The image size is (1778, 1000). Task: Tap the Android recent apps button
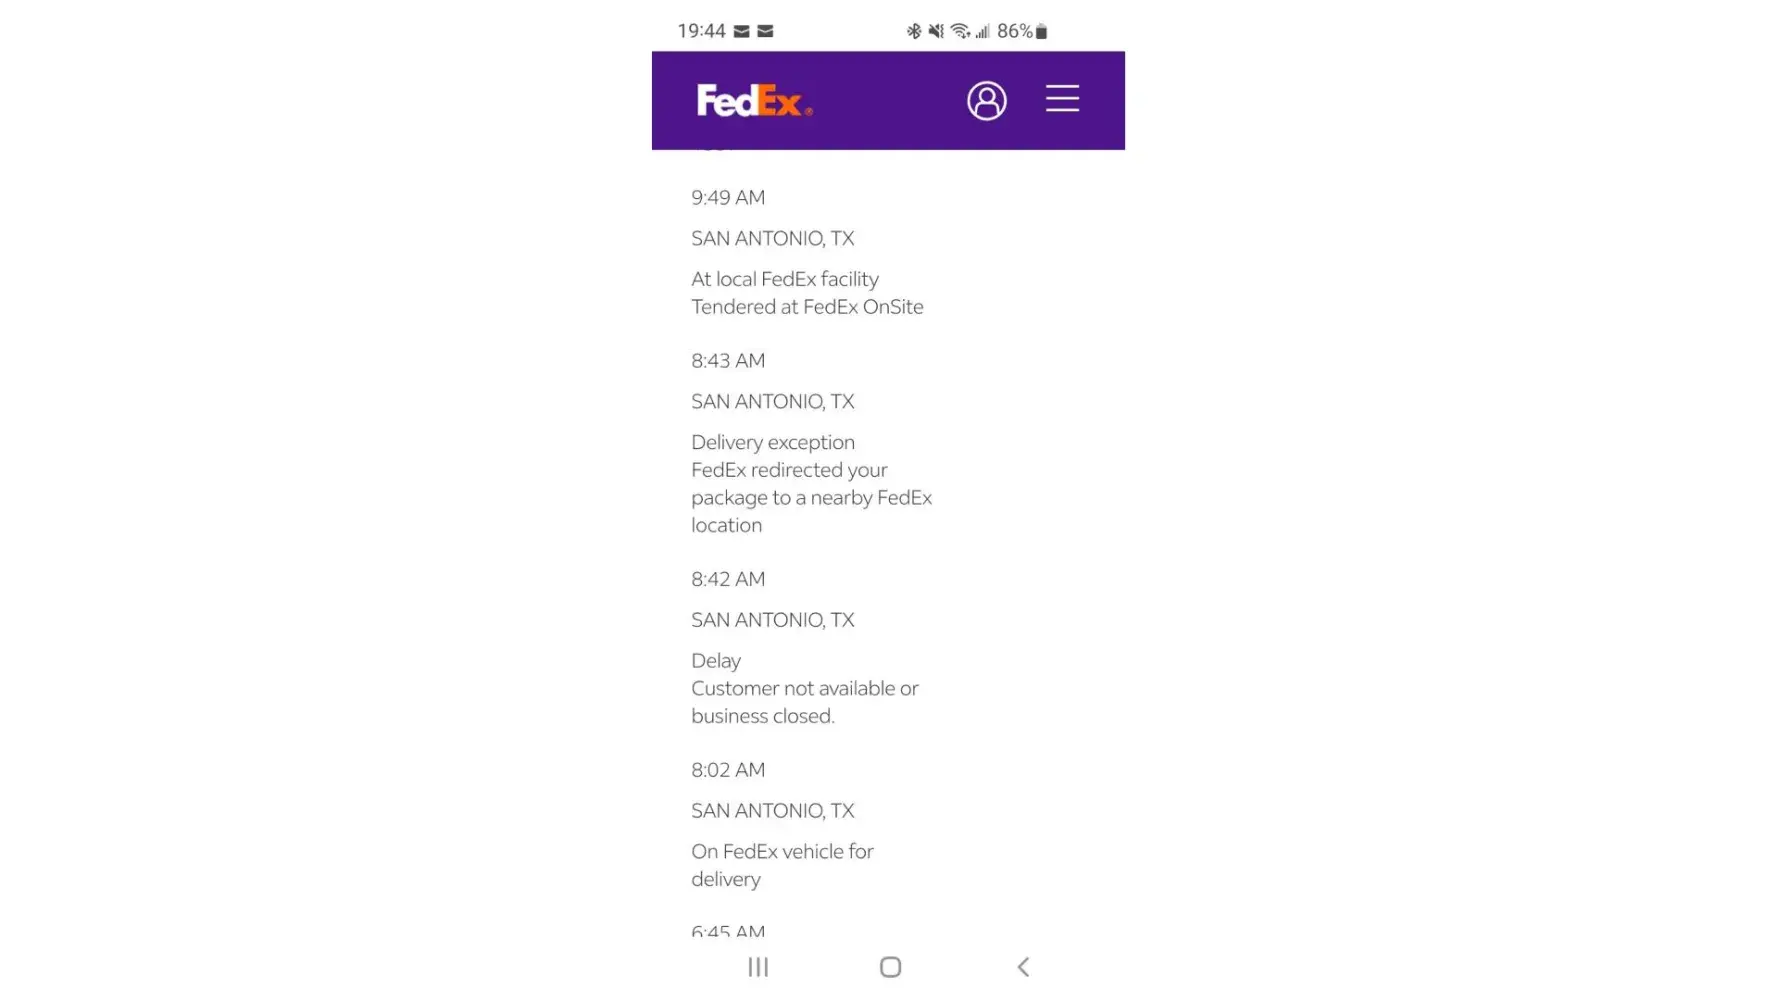[x=758, y=967]
